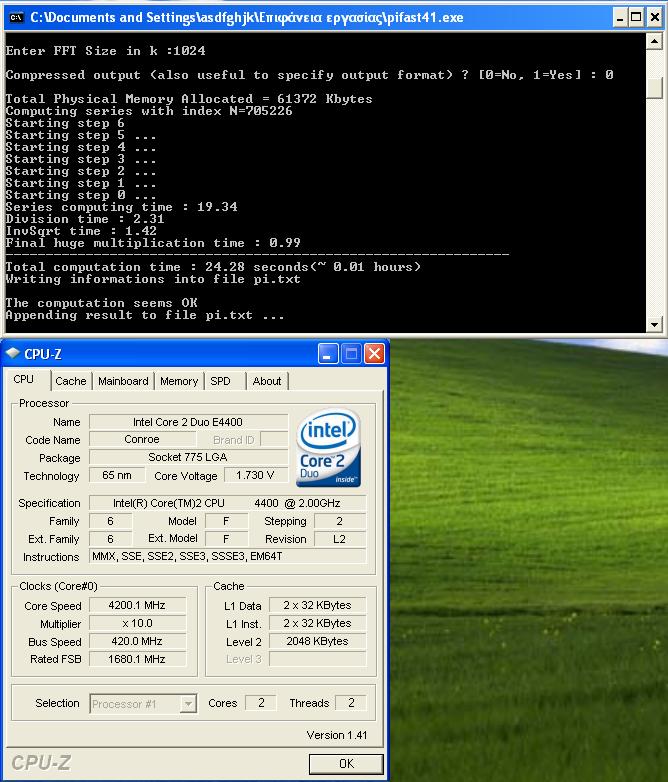Click the Version 1.41 label

[337, 735]
